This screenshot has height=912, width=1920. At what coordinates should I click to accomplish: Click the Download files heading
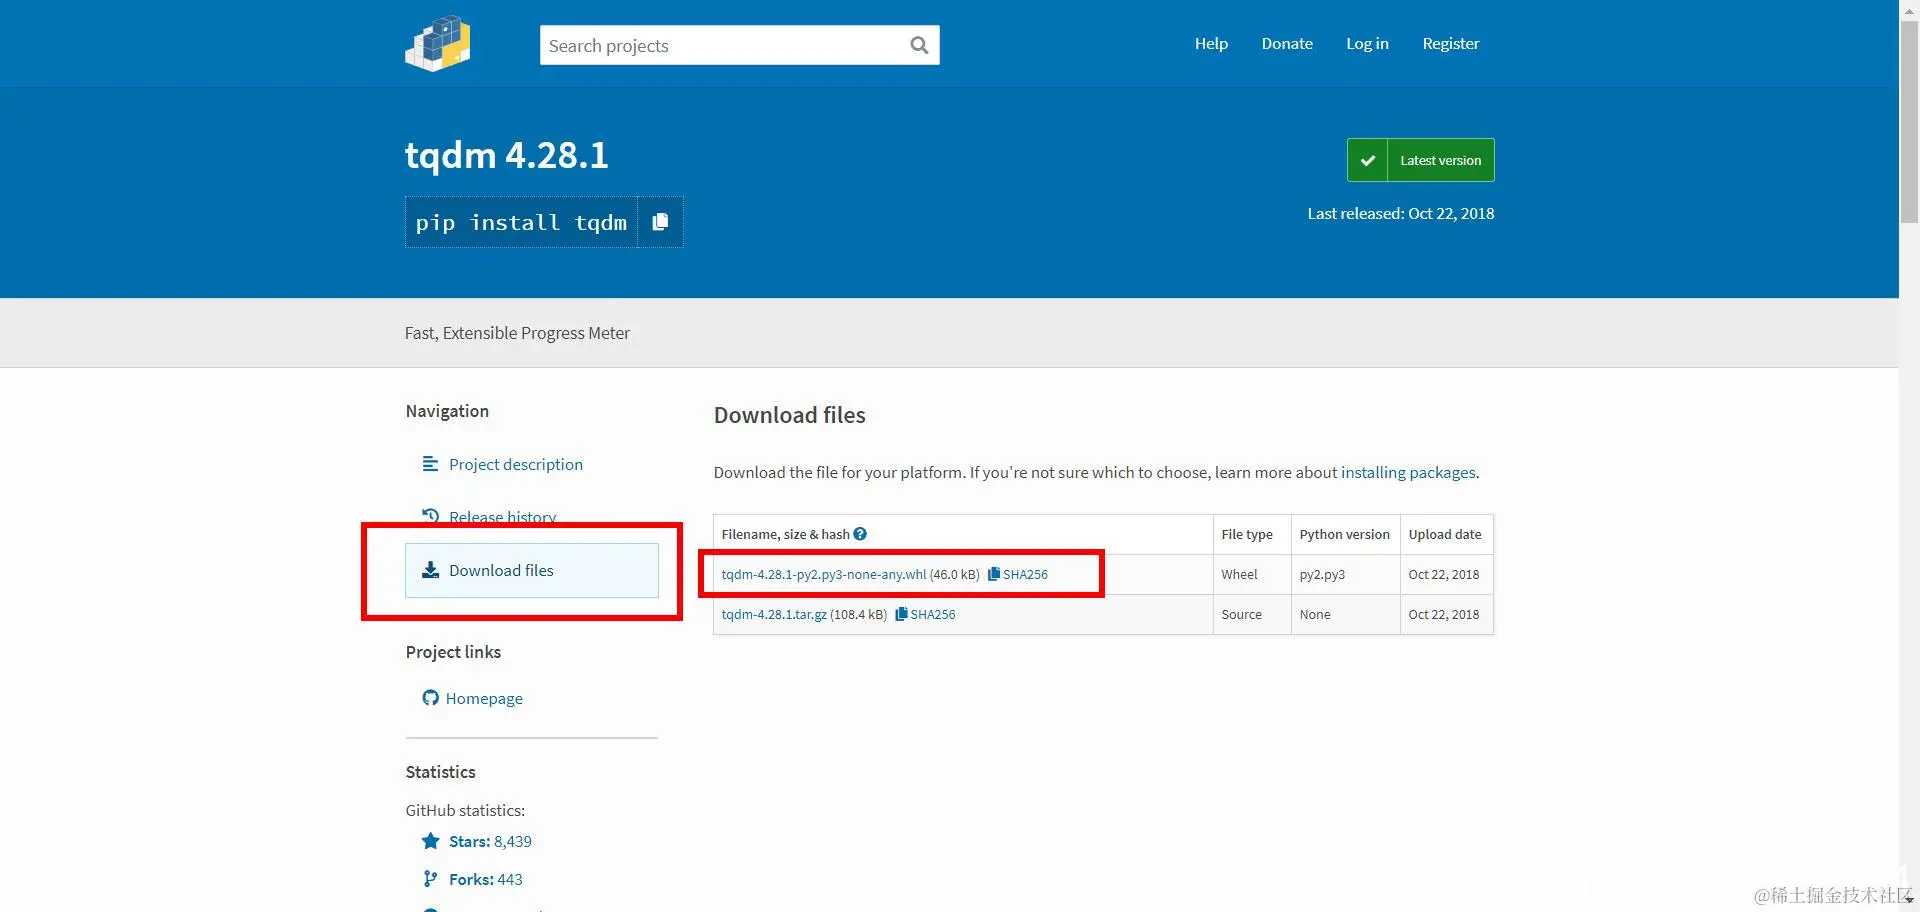[790, 415]
